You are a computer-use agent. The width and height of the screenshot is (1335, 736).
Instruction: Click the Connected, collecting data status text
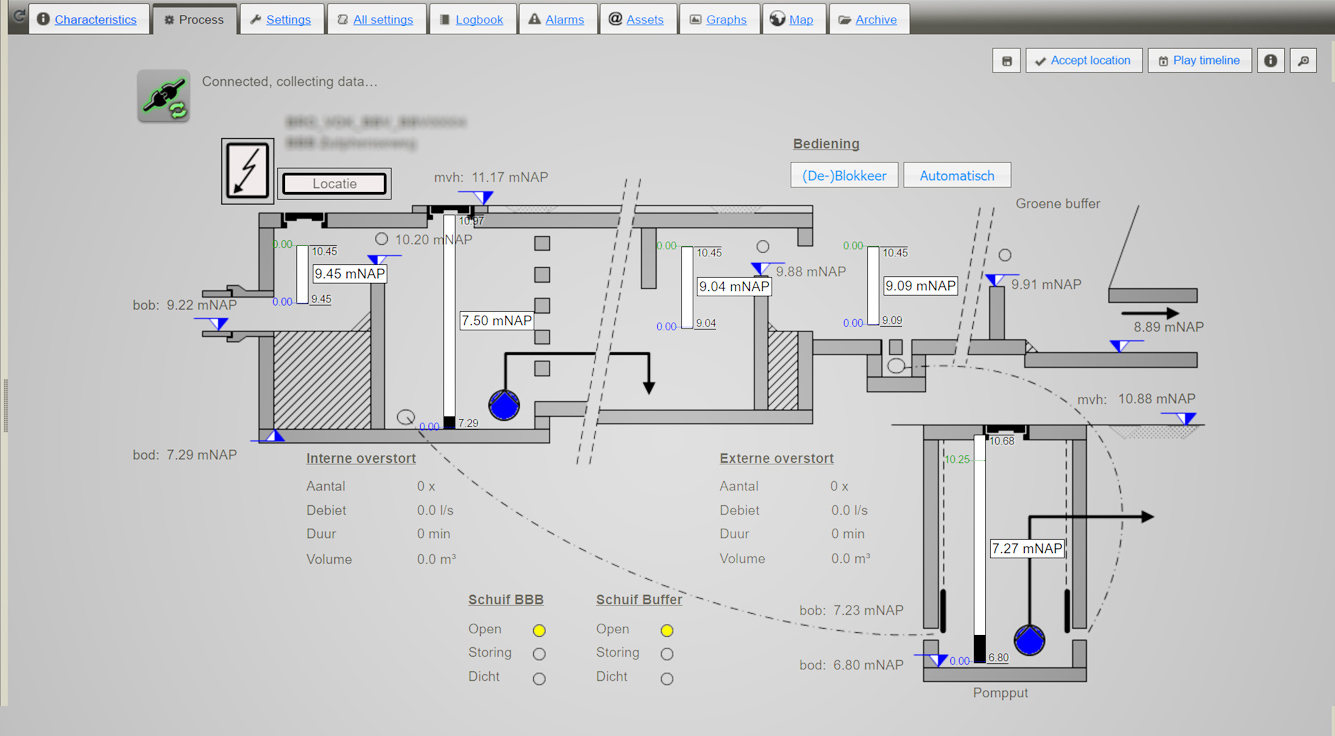coord(290,82)
